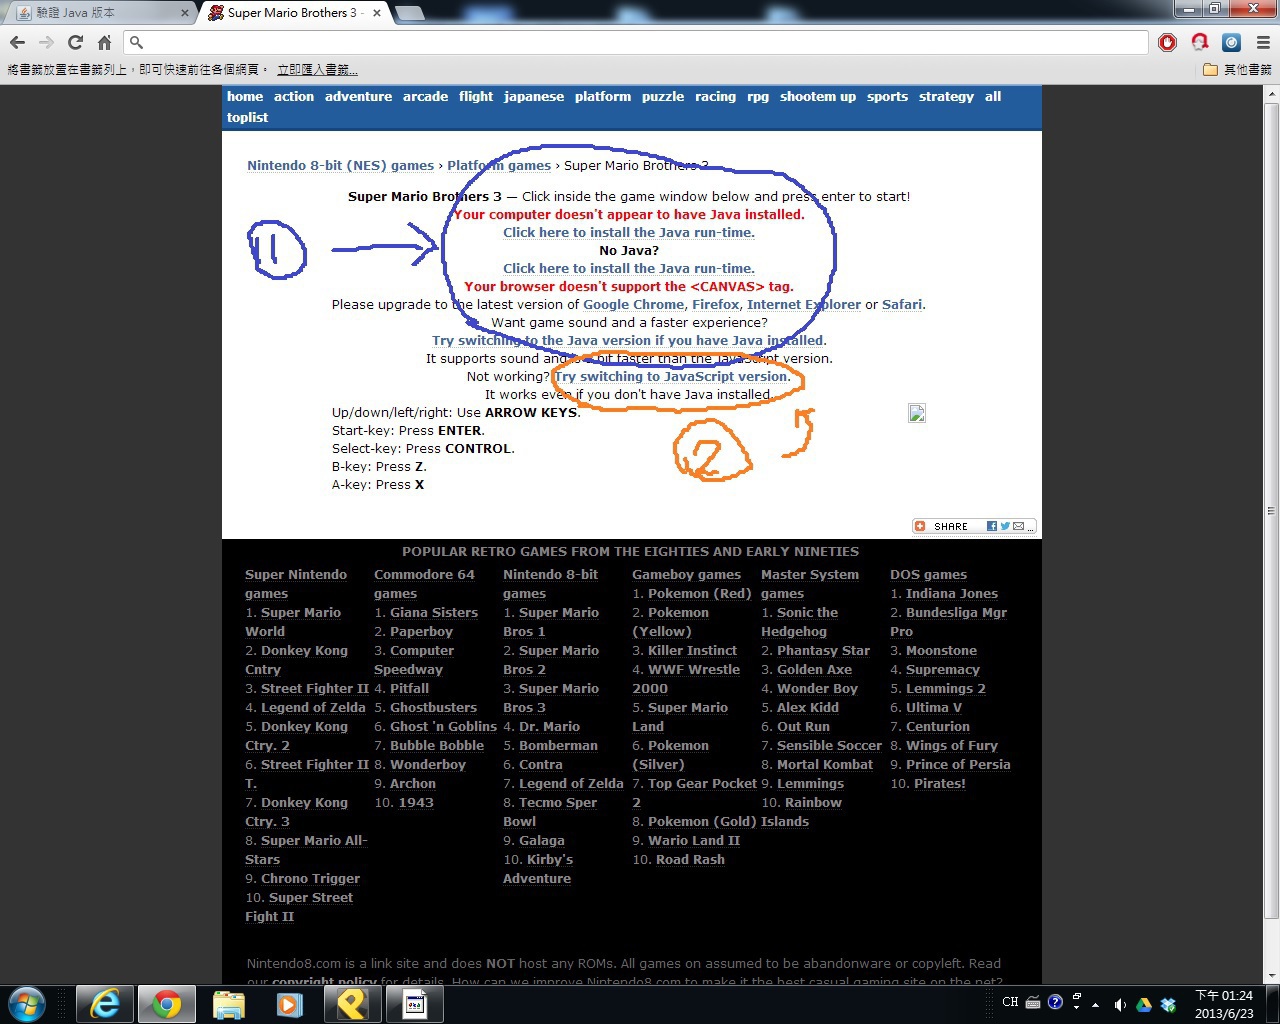Screen dimensions: 1280x1024
Task: Follow the Firefox upgrade link
Action: [x=716, y=304]
